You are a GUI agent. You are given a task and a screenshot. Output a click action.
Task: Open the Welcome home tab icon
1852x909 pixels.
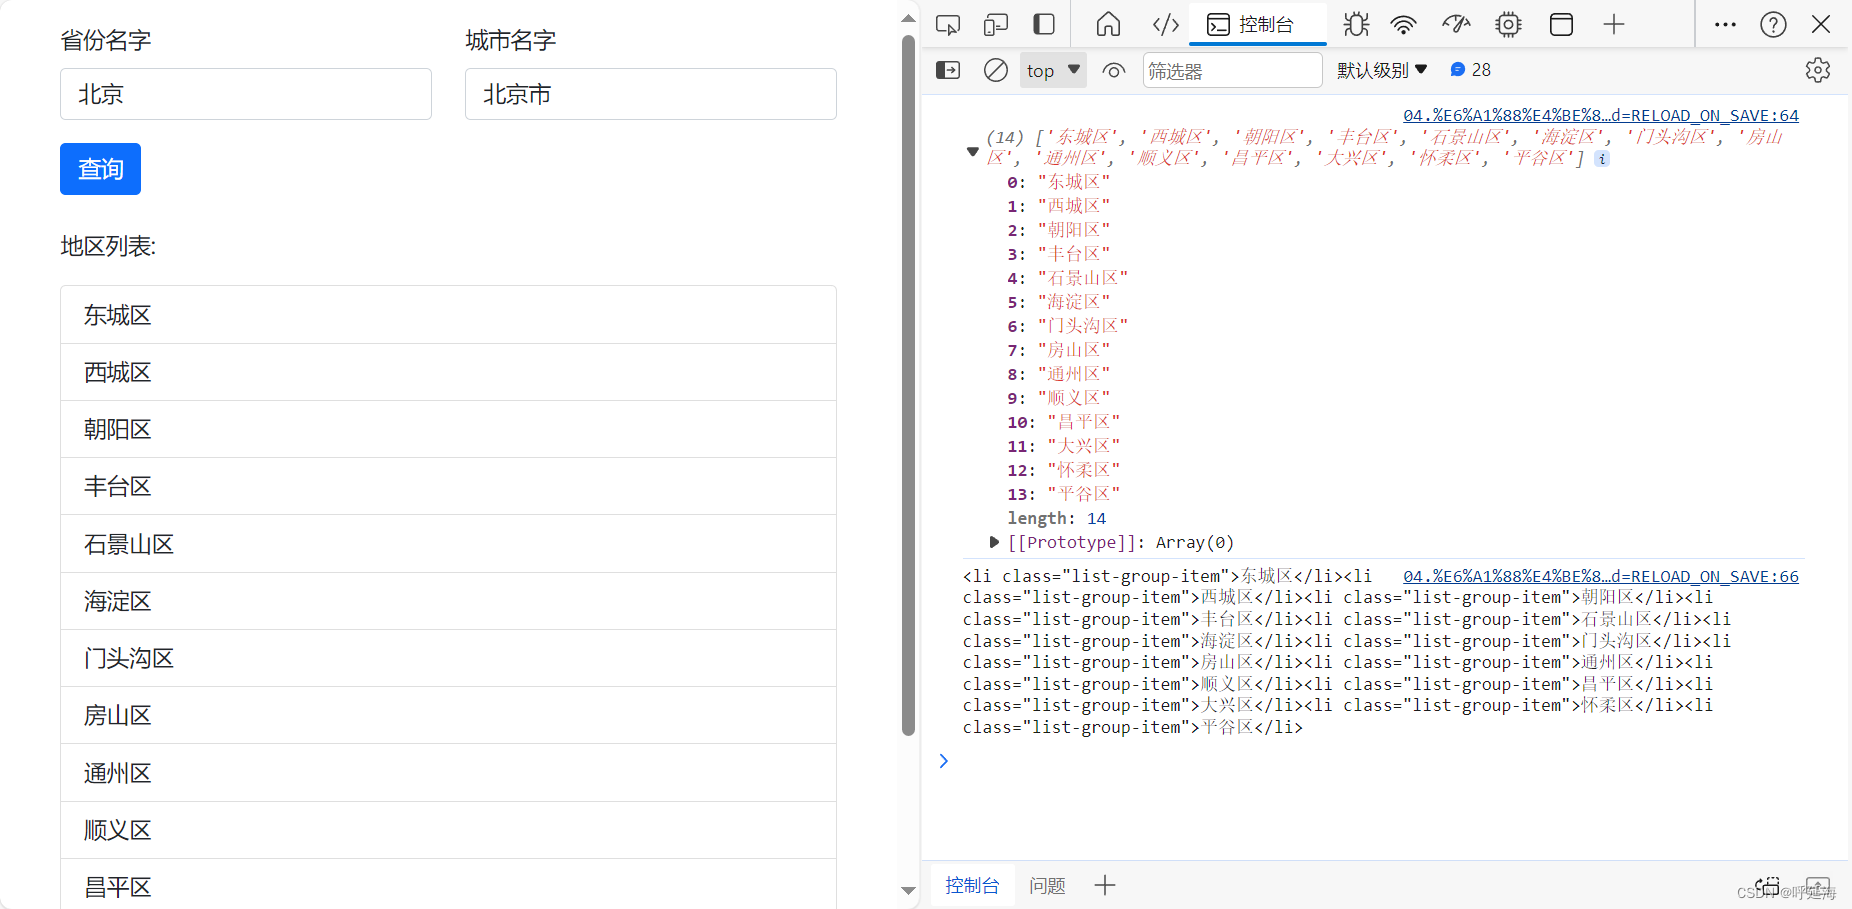[1108, 24]
